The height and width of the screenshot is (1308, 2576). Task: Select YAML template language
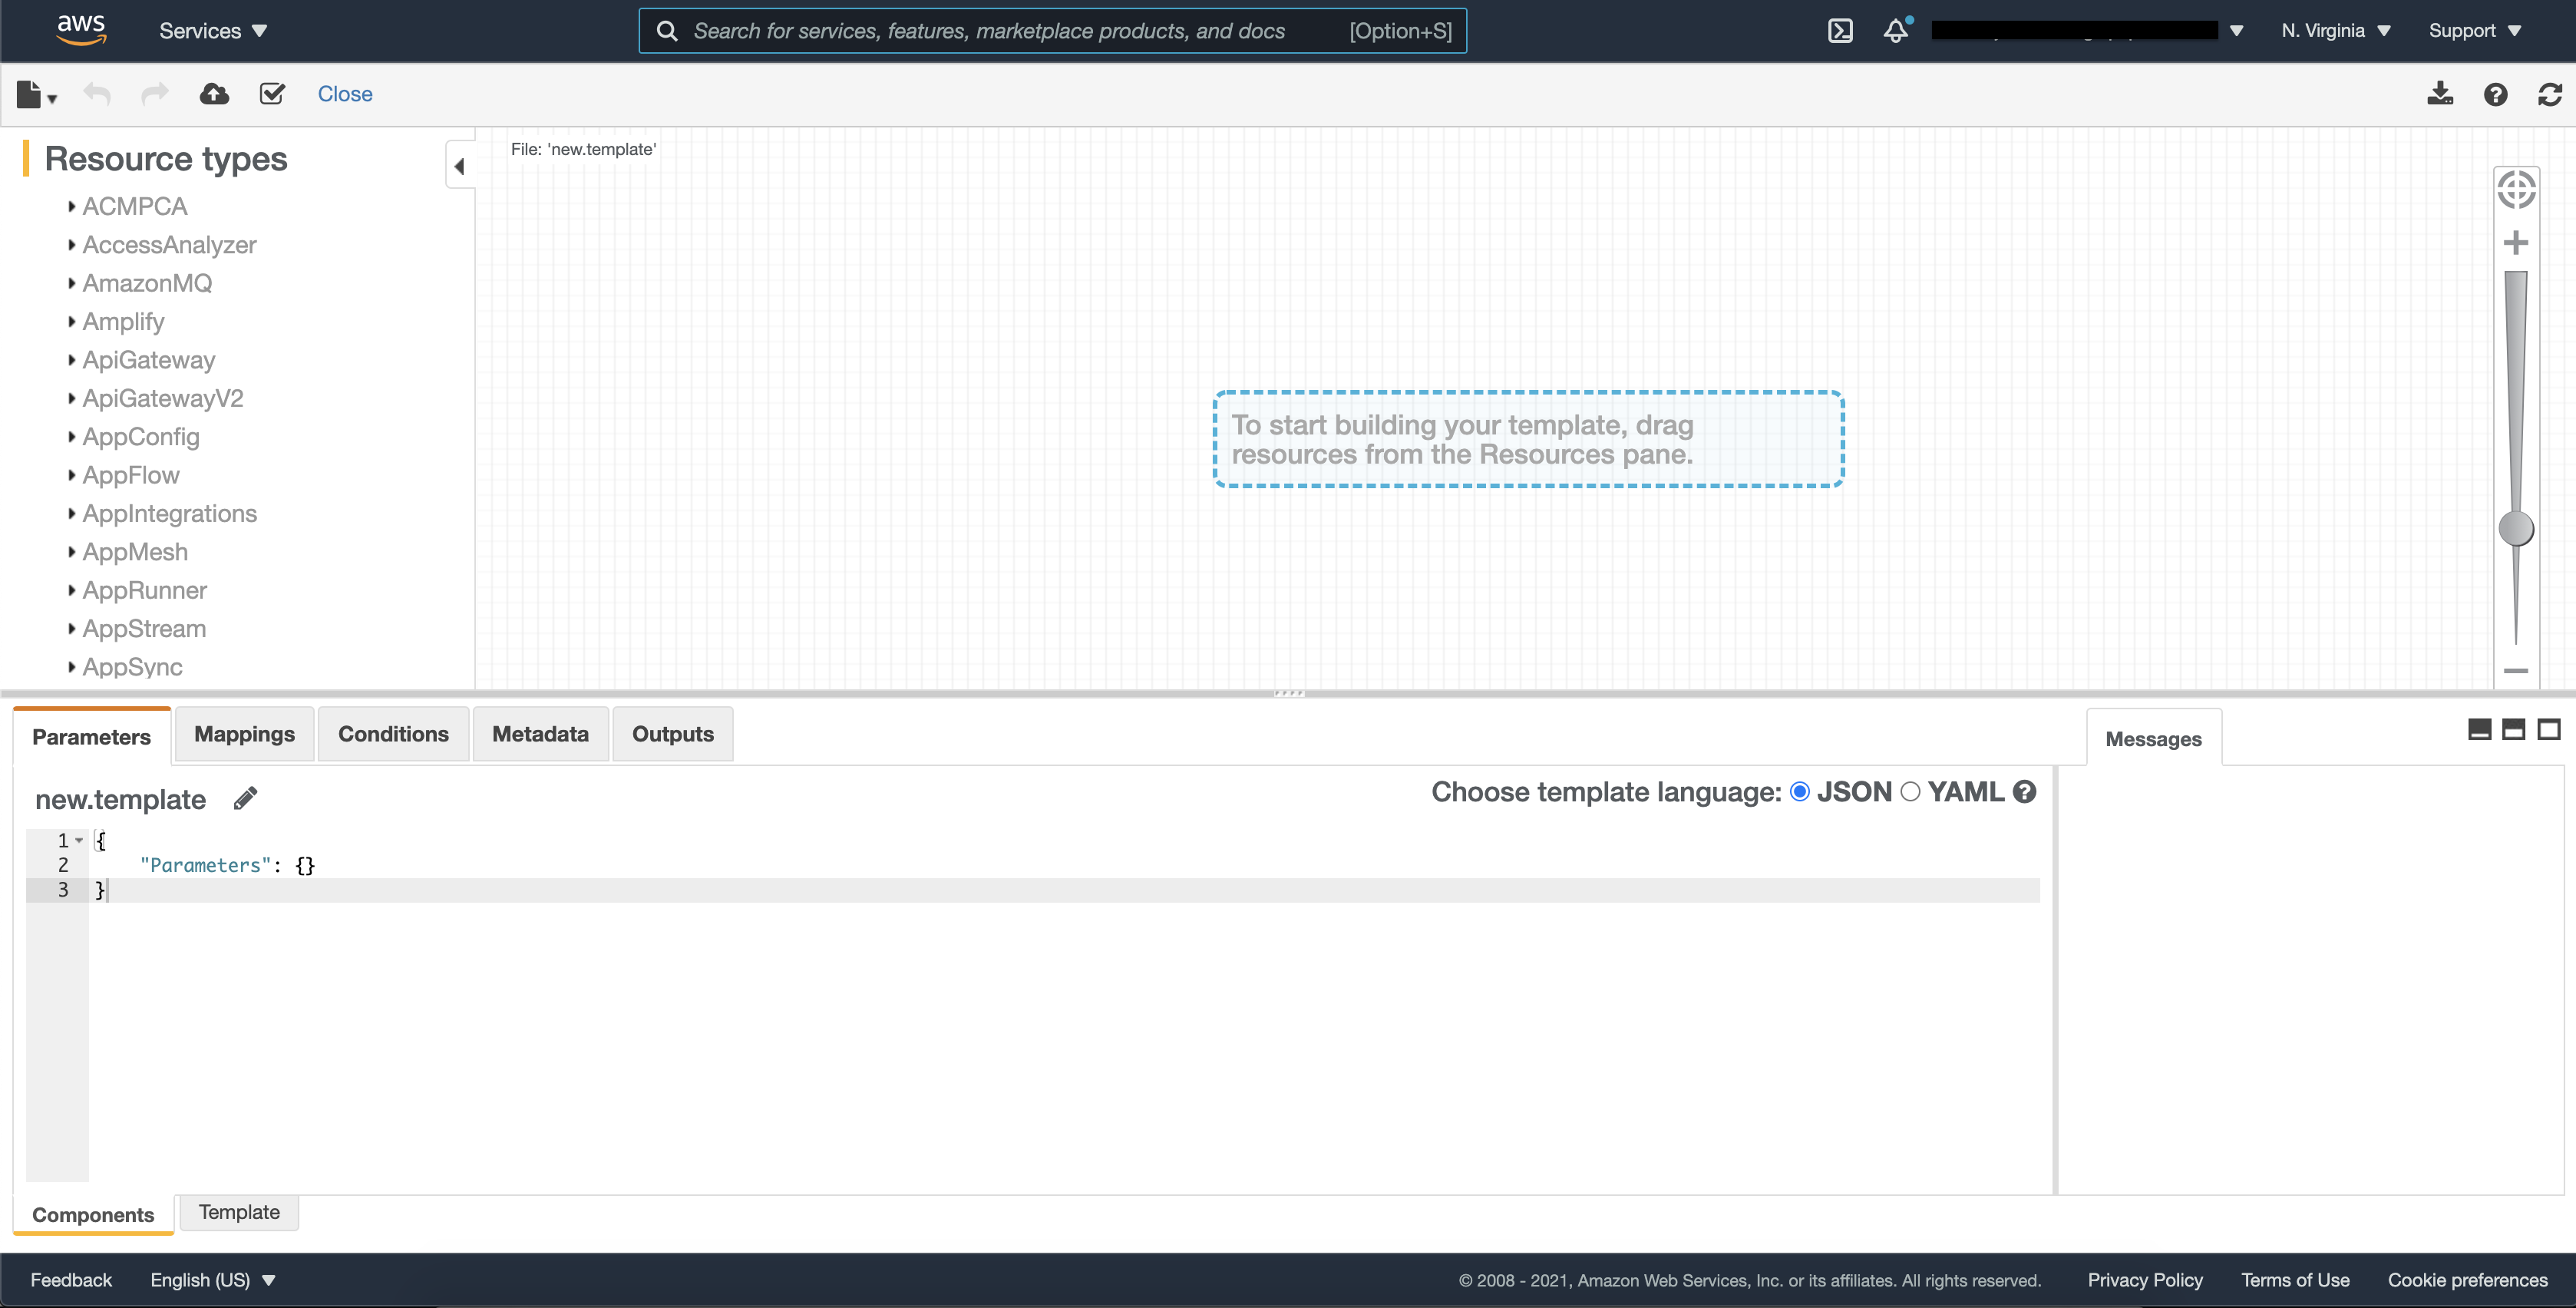[1910, 792]
